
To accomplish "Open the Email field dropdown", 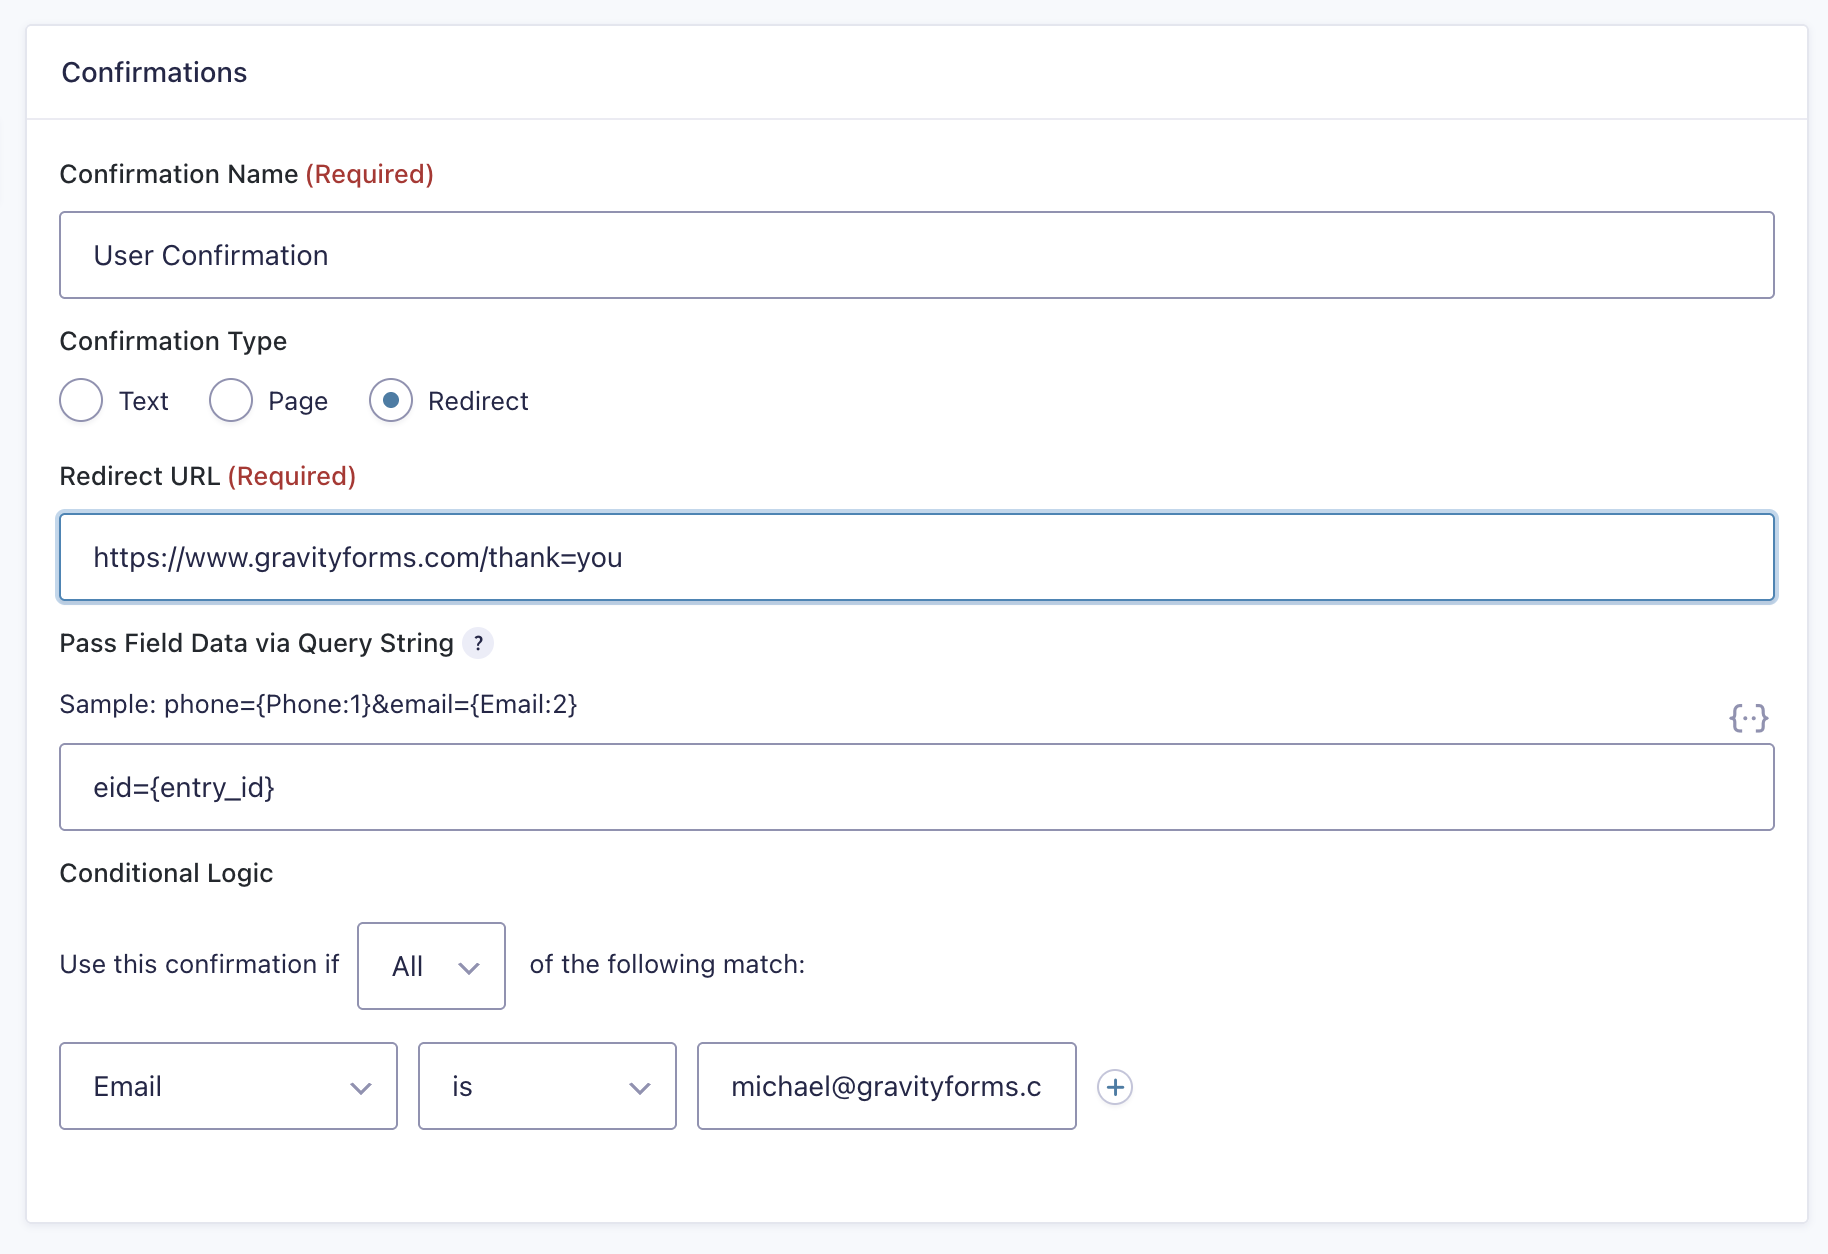I will click(x=229, y=1086).
